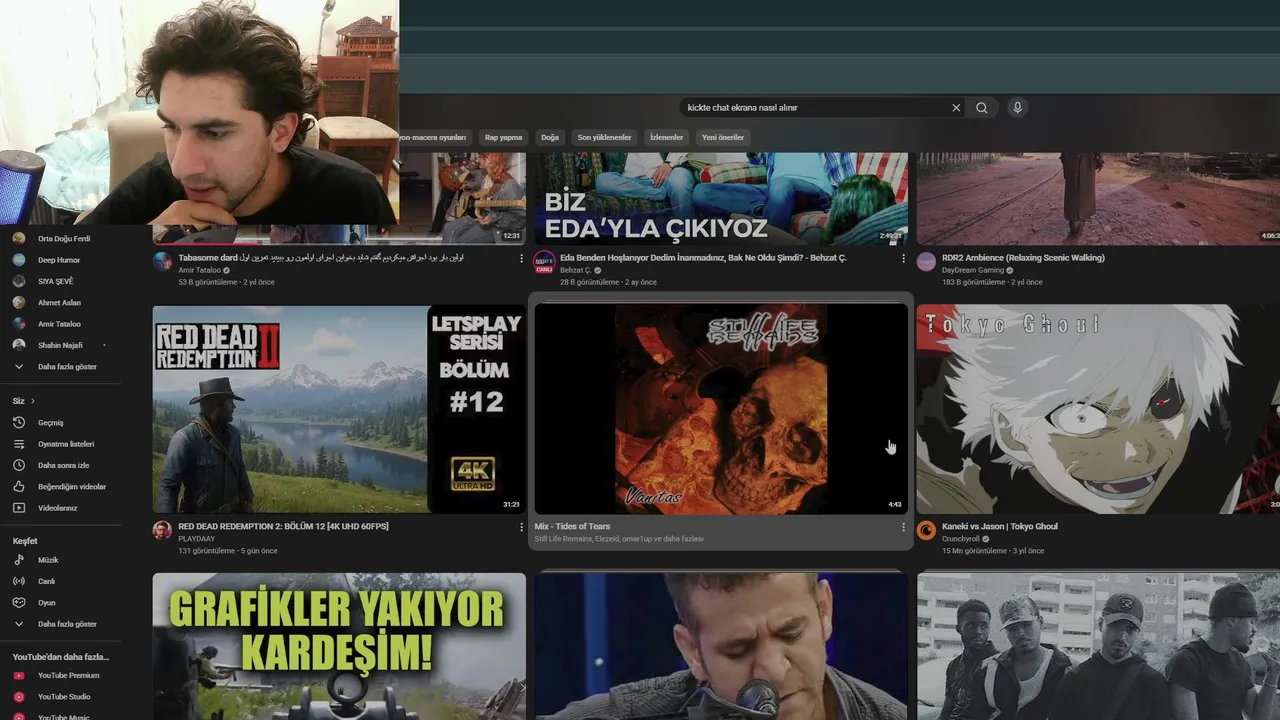The width and height of the screenshot is (1280, 720).
Task: Click the Behzat Ç. channel avatar
Action: click(544, 262)
